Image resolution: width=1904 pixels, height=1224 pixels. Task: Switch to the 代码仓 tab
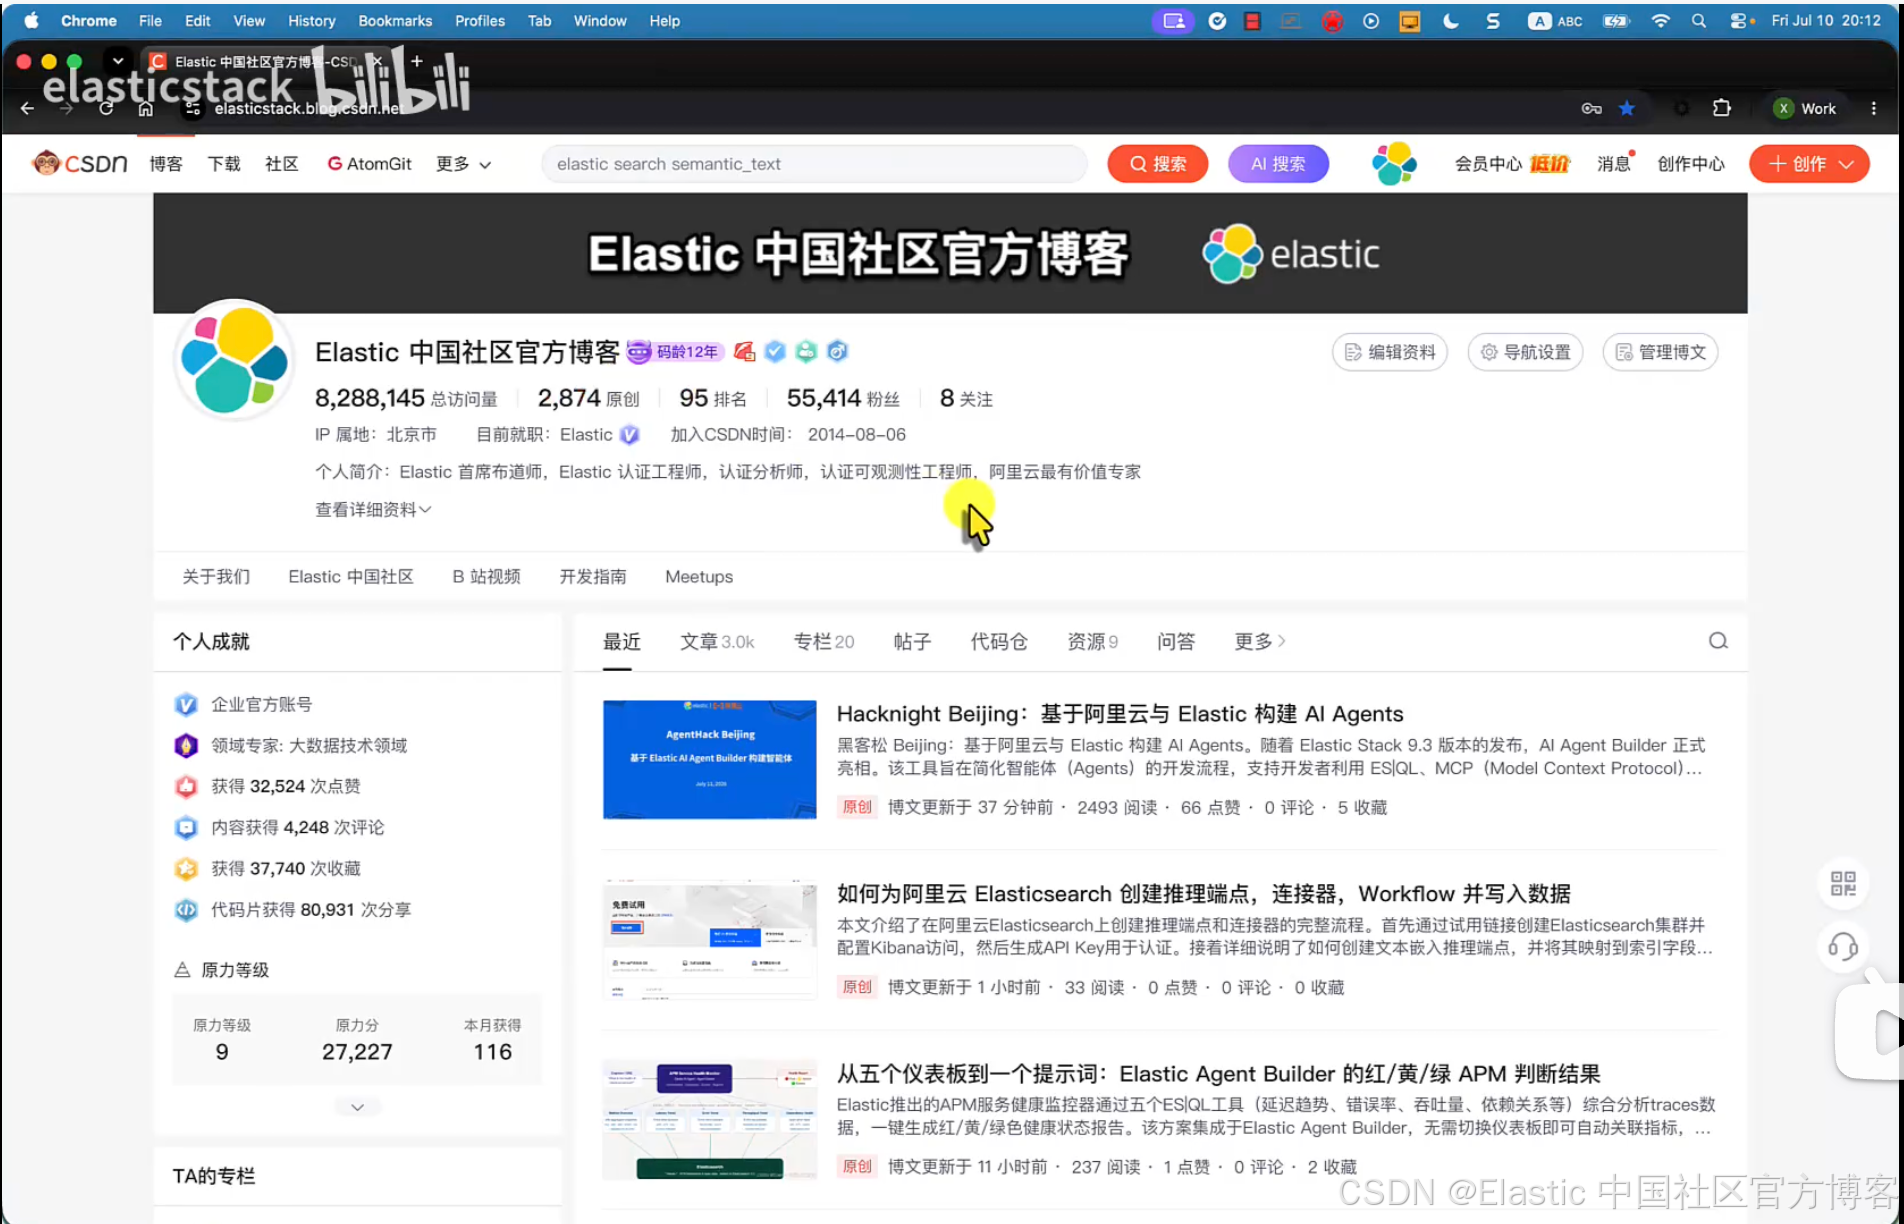(x=999, y=642)
